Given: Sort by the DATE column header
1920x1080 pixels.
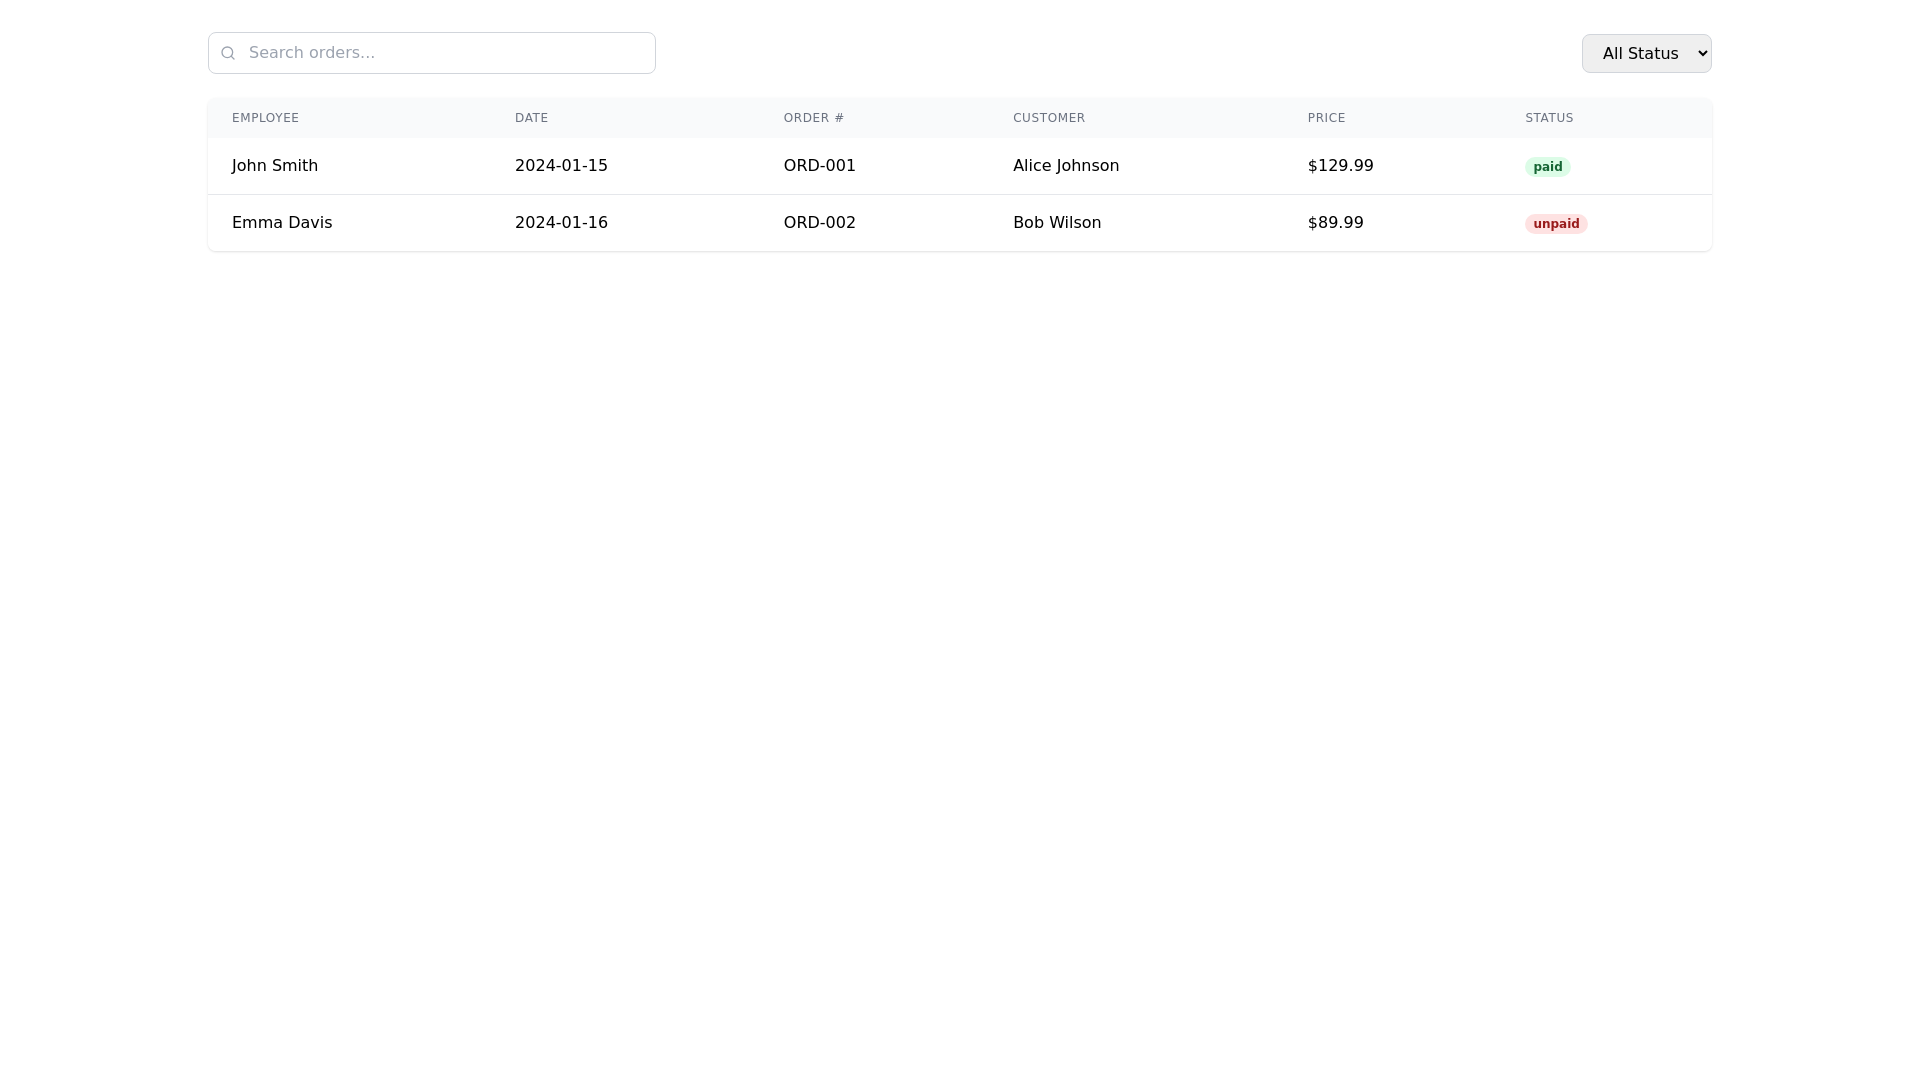Looking at the screenshot, I should coord(531,118).
